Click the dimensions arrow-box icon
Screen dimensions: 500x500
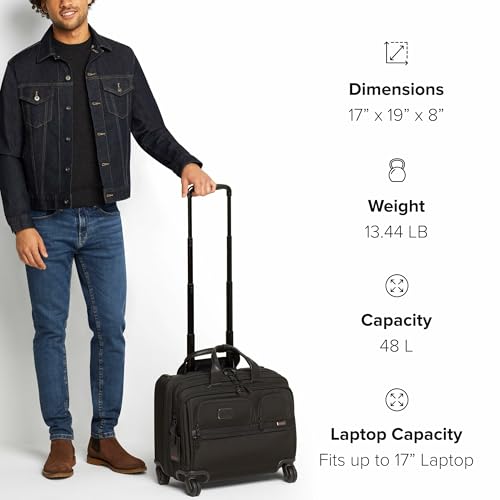point(396,53)
